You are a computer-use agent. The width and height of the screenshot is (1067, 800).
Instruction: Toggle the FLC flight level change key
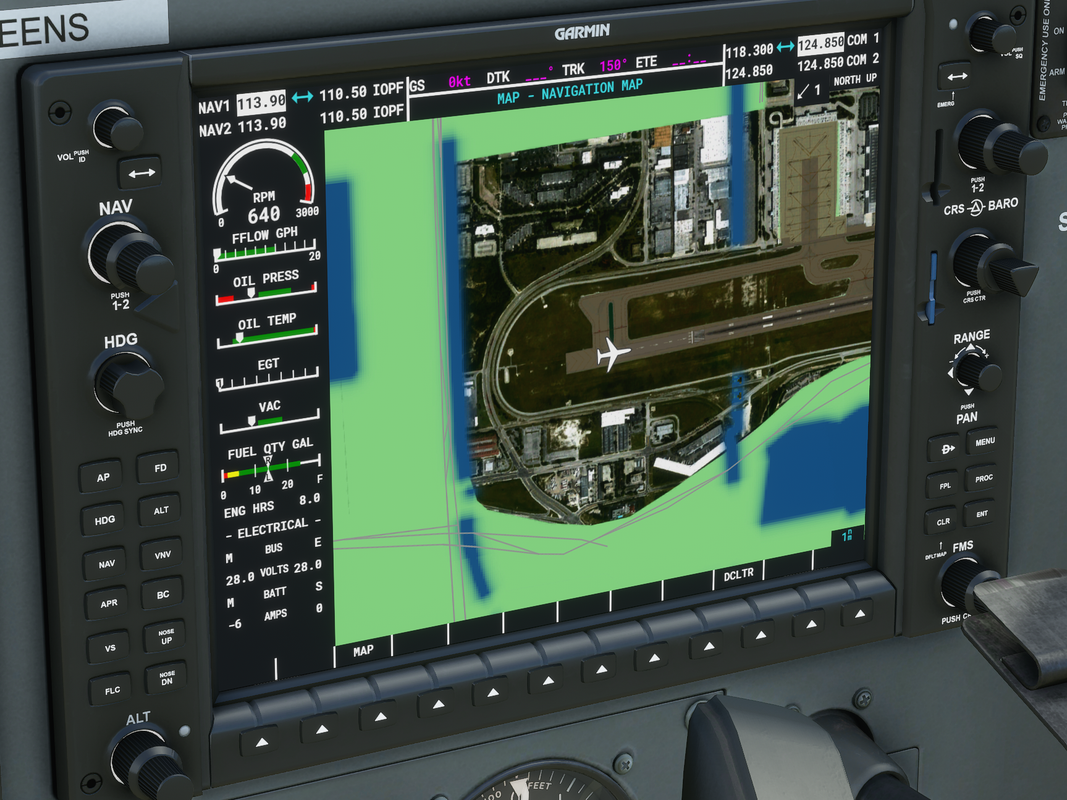[112, 690]
